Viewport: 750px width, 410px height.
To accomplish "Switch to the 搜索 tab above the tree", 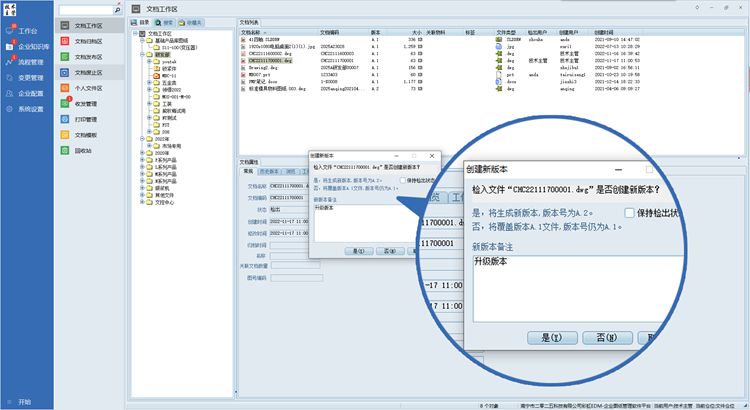I will (167, 20).
